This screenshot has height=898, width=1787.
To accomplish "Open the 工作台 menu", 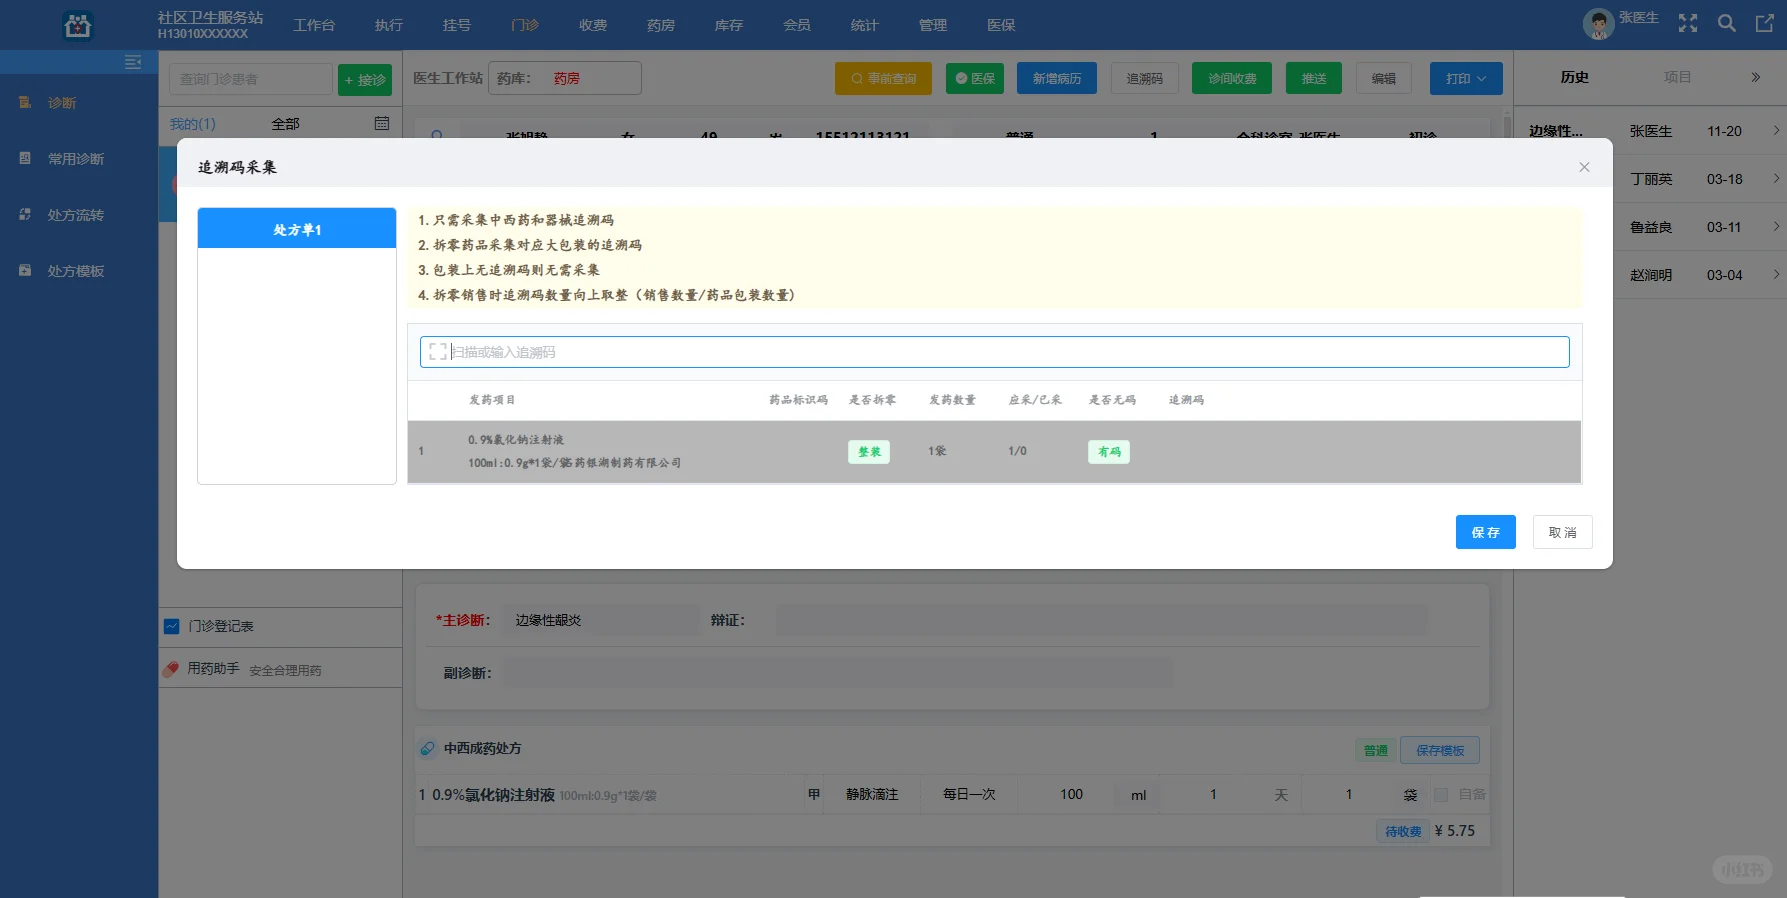I will (x=314, y=25).
